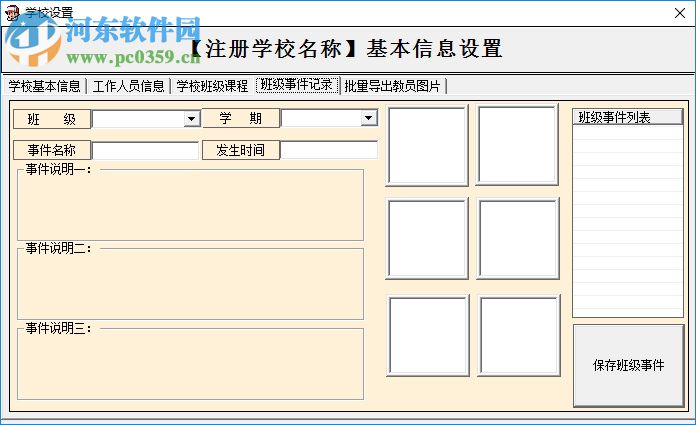Click the 班级 label button
The image size is (696, 425).
point(52,119)
